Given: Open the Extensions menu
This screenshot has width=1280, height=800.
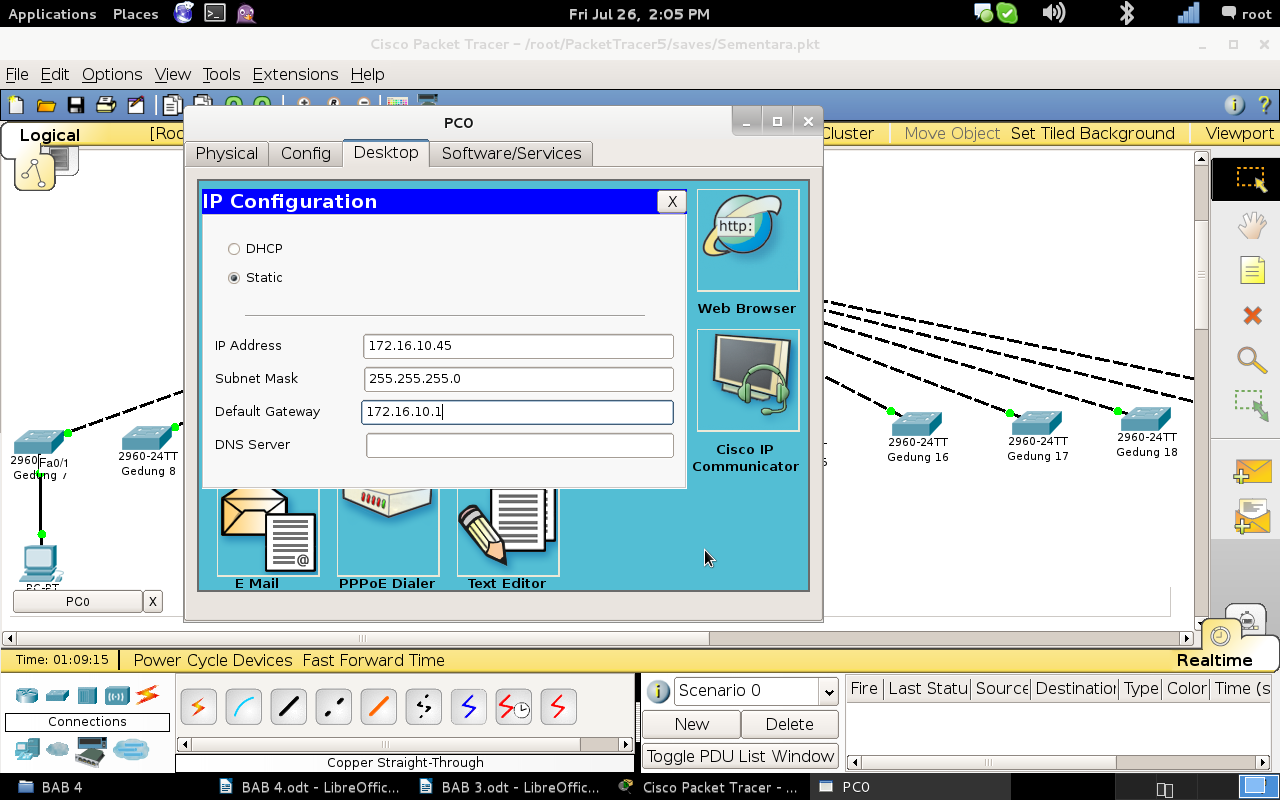Looking at the screenshot, I should (295, 74).
